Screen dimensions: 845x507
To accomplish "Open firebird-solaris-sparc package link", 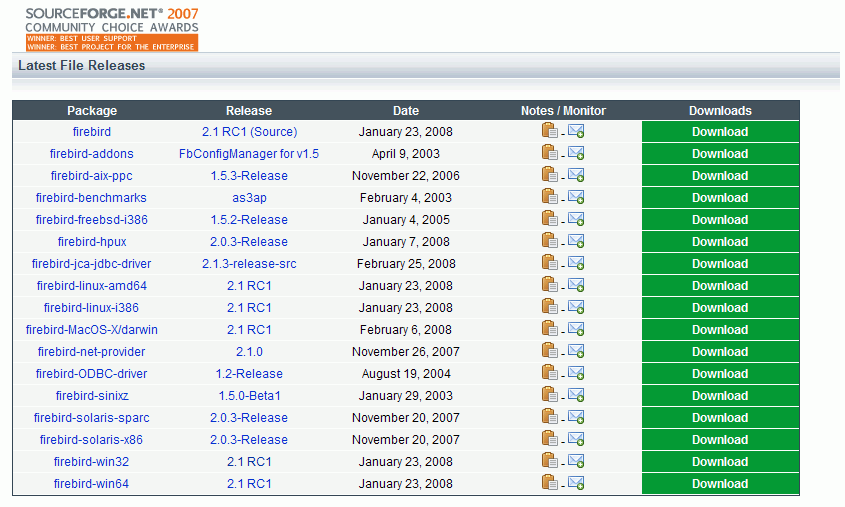I will [x=92, y=418].
